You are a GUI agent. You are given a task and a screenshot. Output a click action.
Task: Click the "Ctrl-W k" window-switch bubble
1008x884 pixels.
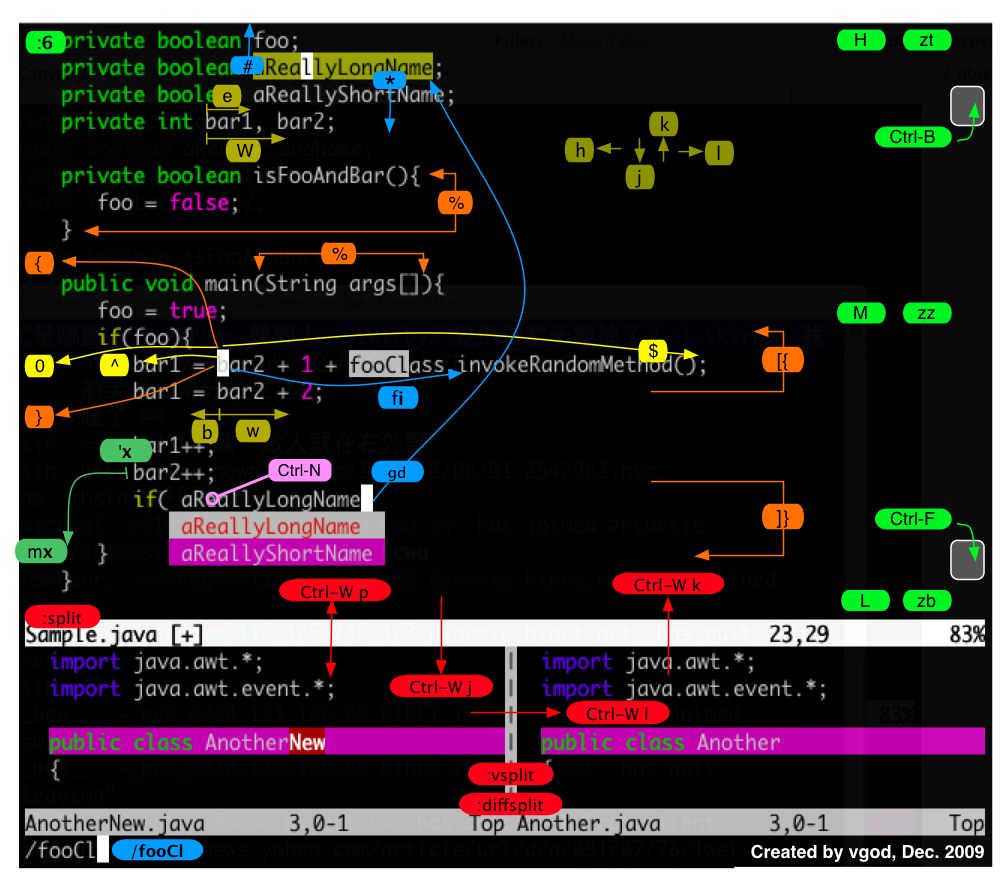pos(668,584)
